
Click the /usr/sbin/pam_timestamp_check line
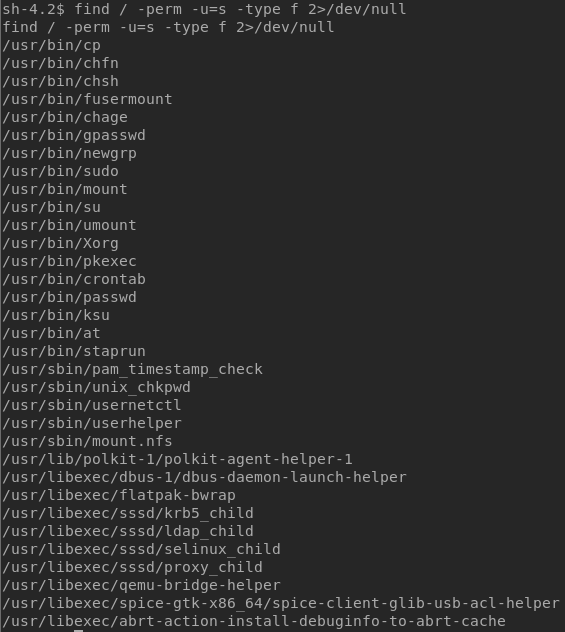click(133, 370)
